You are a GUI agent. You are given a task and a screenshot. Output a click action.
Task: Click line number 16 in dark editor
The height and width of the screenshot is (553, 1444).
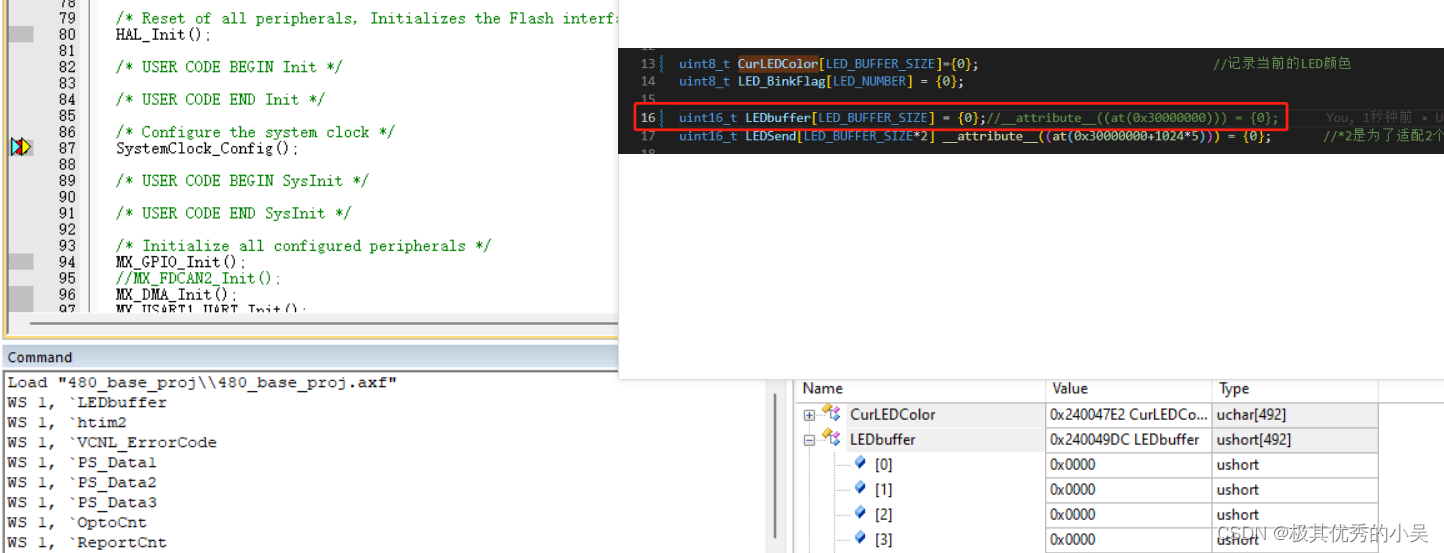647,118
